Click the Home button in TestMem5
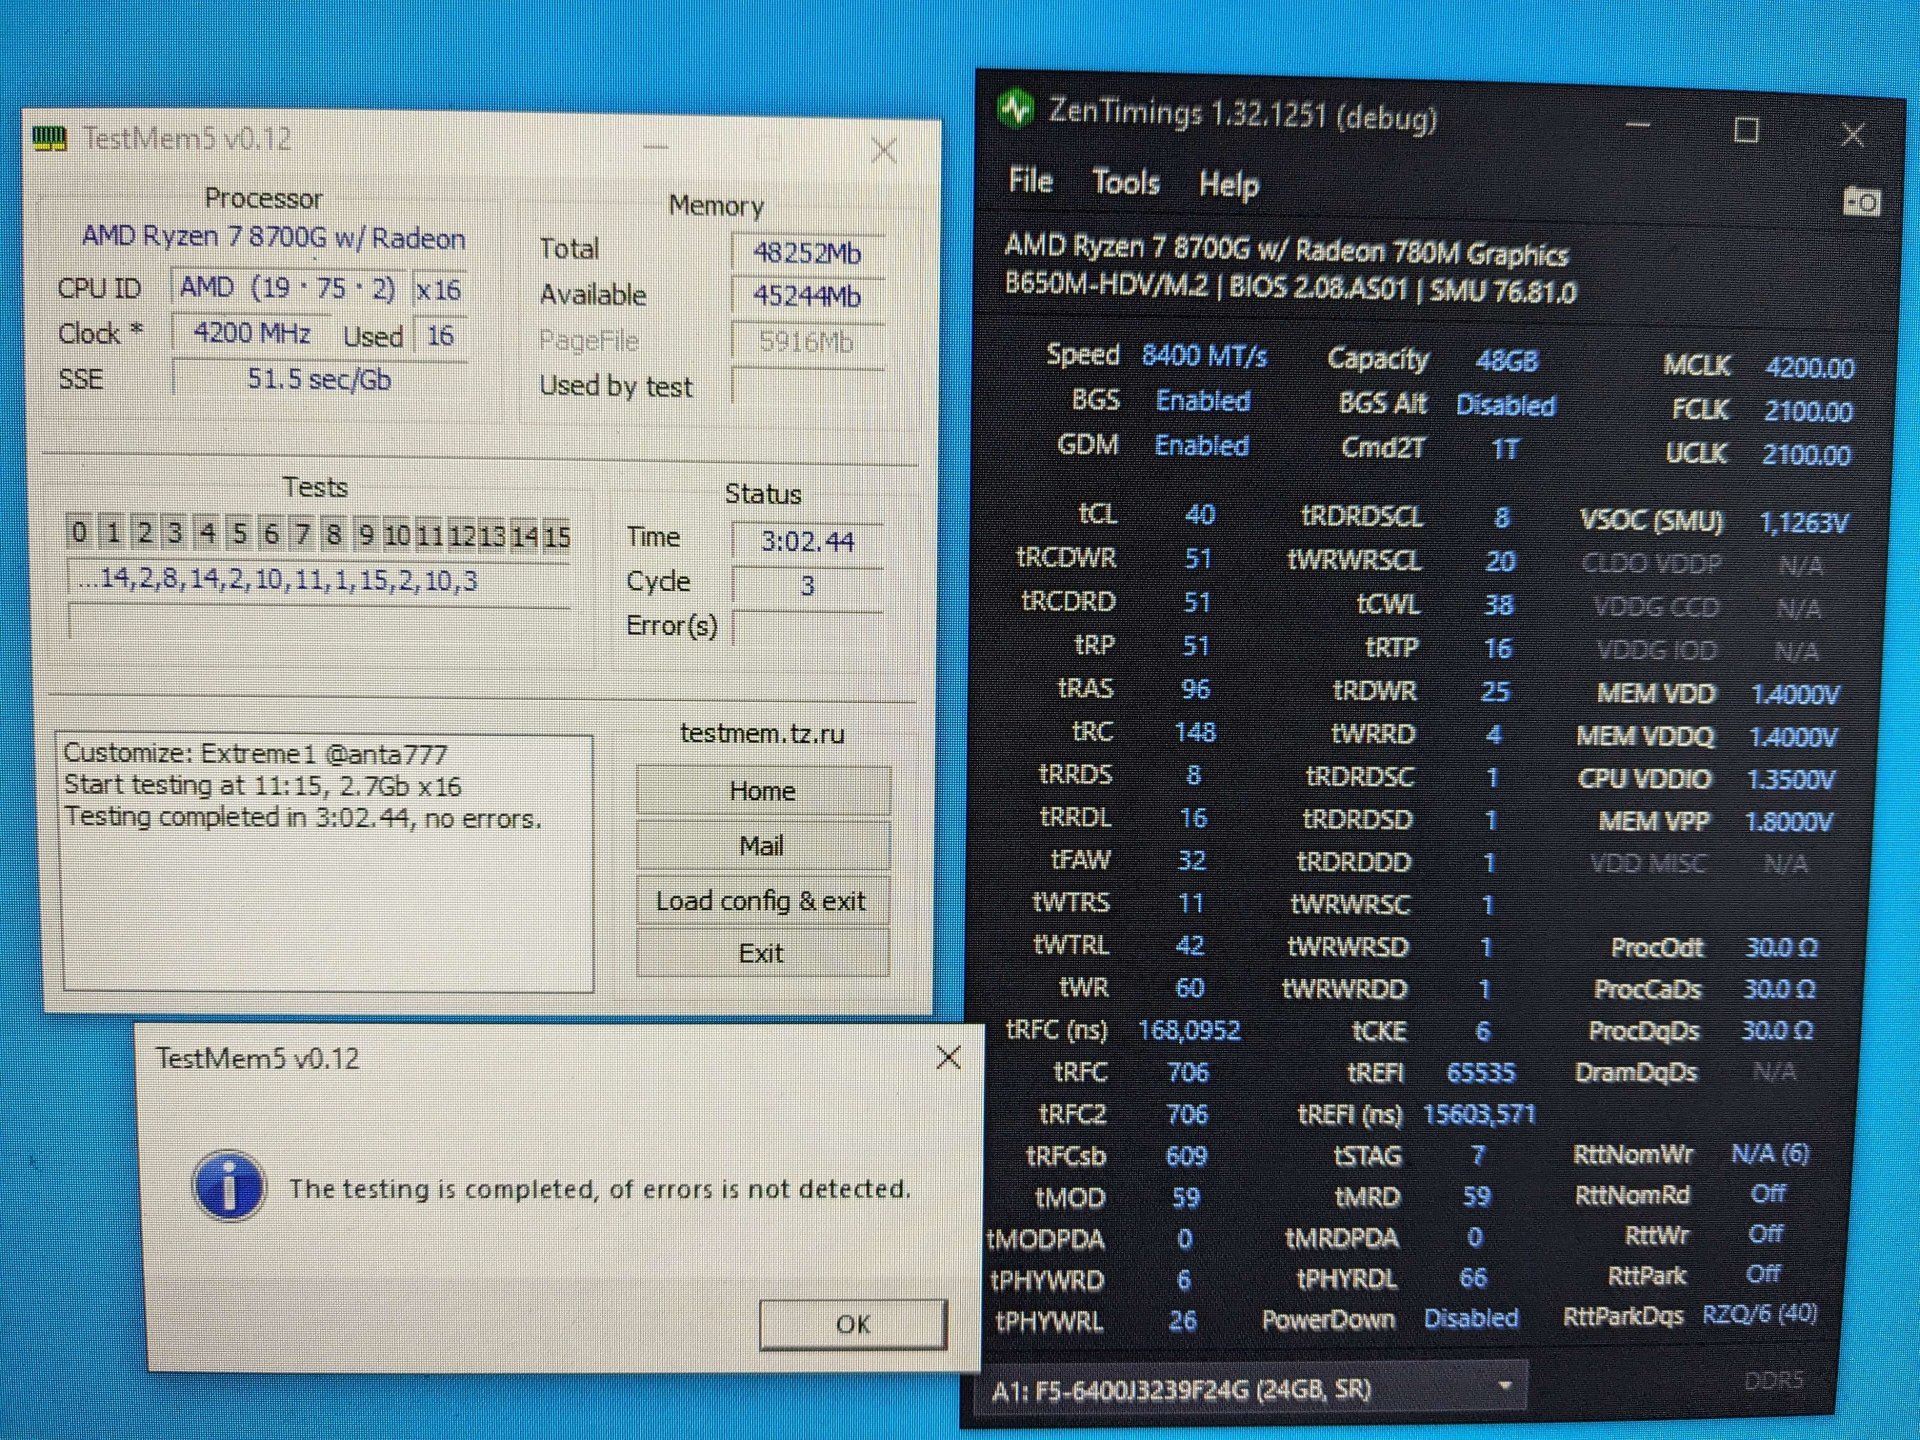The height and width of the screenshot is (1440, 1920). click(762, 791)
